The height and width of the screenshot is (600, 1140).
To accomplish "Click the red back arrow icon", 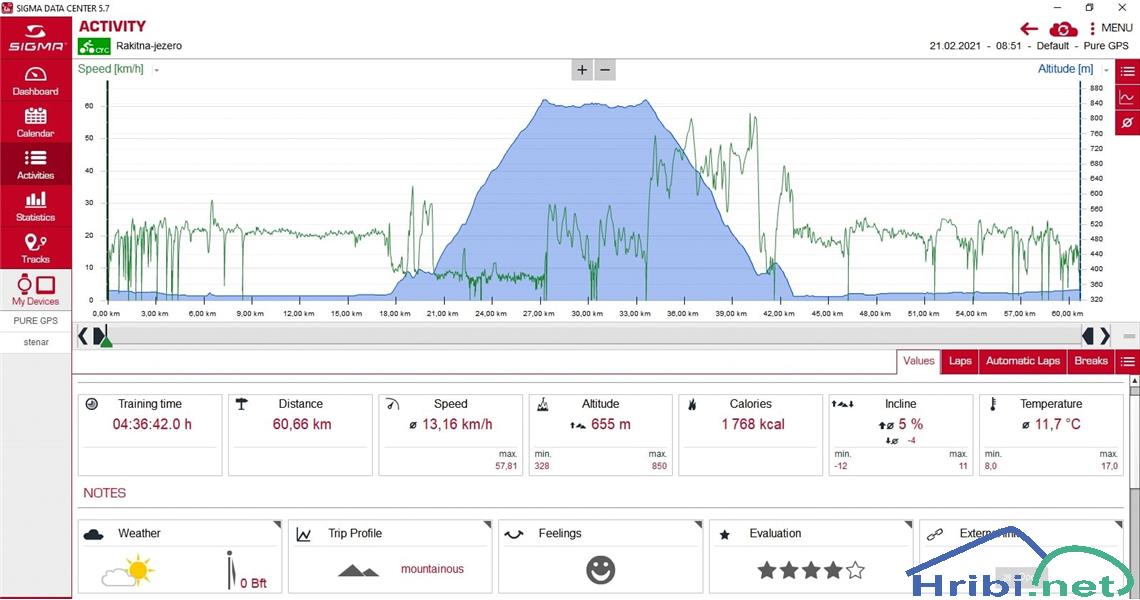I will coord(1029,29).
